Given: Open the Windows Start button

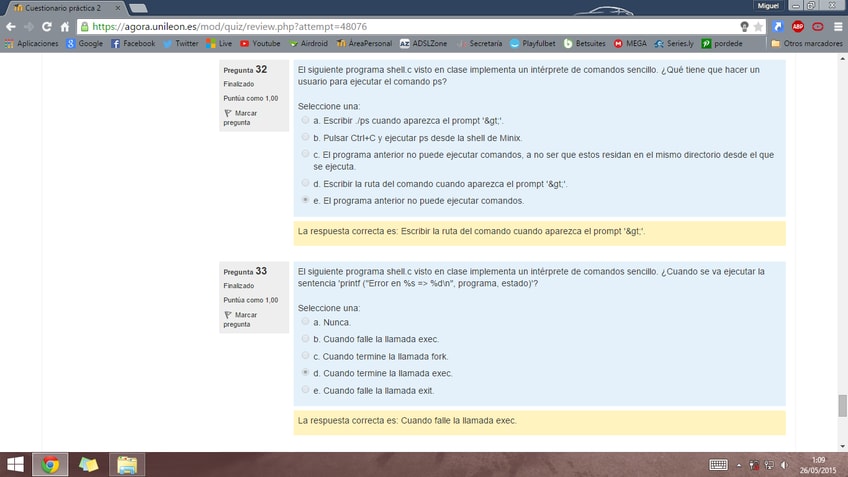Looking at the screenshot, I should (15, 465).
